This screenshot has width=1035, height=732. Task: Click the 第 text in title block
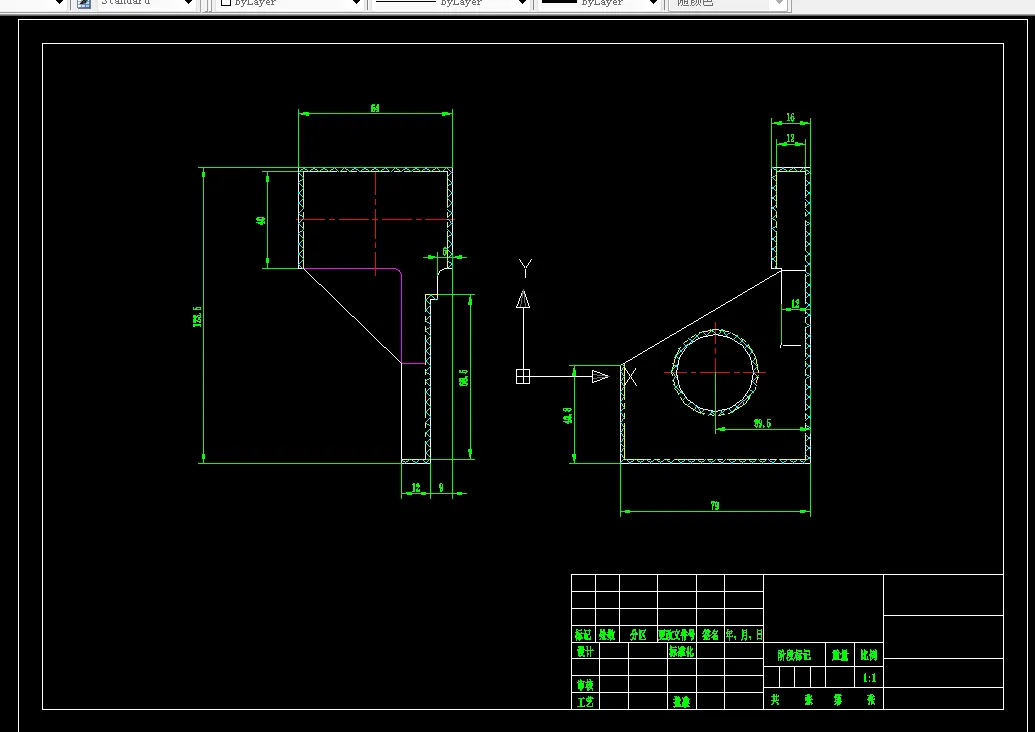coord(838,700)
